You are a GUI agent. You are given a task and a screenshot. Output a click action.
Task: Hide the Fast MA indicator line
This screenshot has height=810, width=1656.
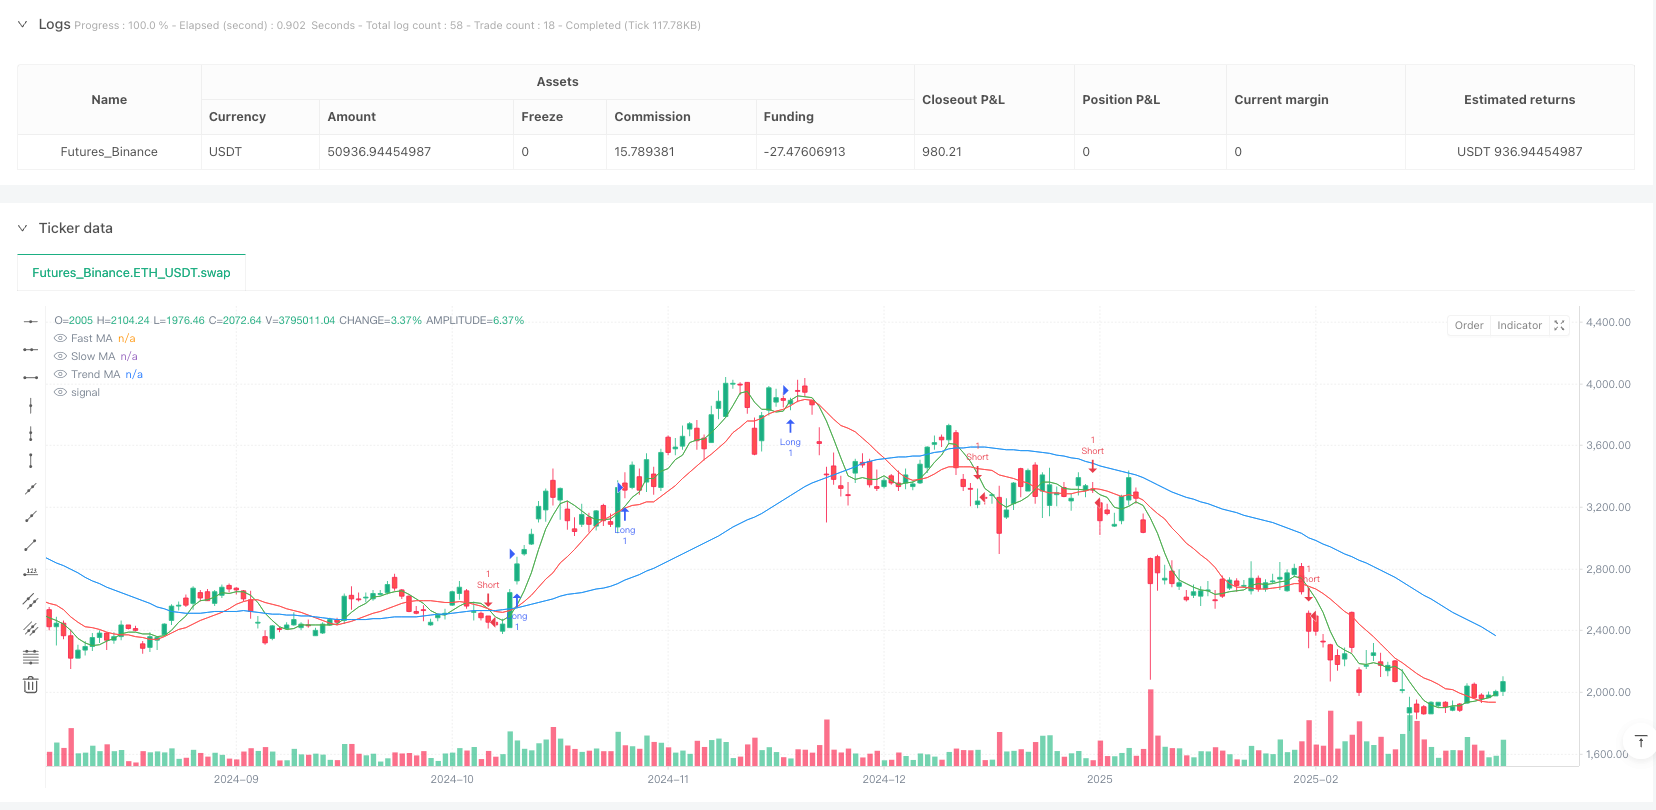60,339
